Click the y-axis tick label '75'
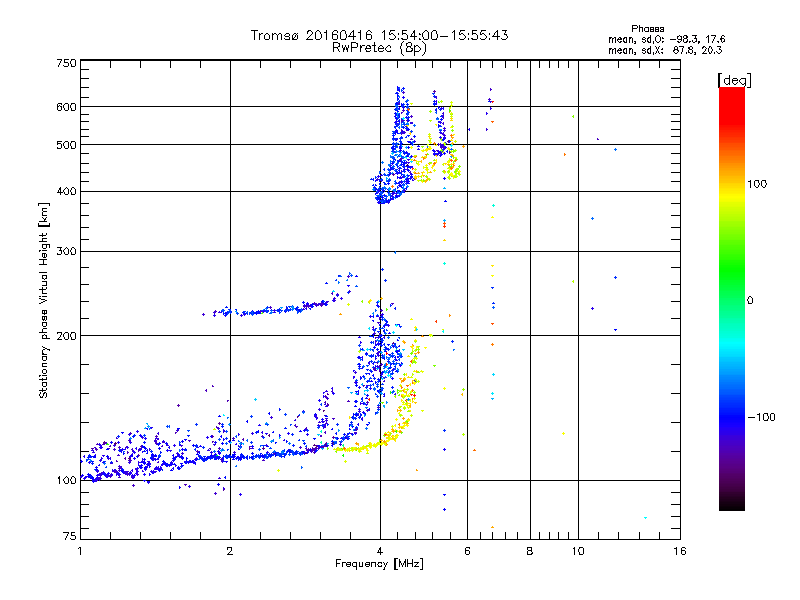The height and width of the screenshot is (600, 800). [x=70, y=536]
